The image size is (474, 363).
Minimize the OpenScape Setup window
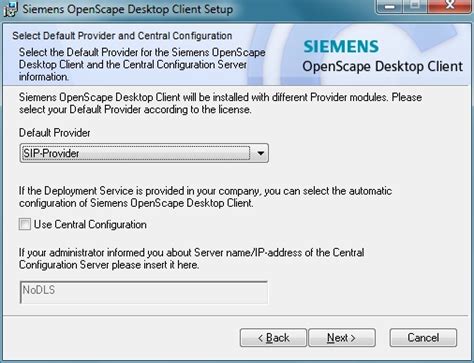(390, 6)
